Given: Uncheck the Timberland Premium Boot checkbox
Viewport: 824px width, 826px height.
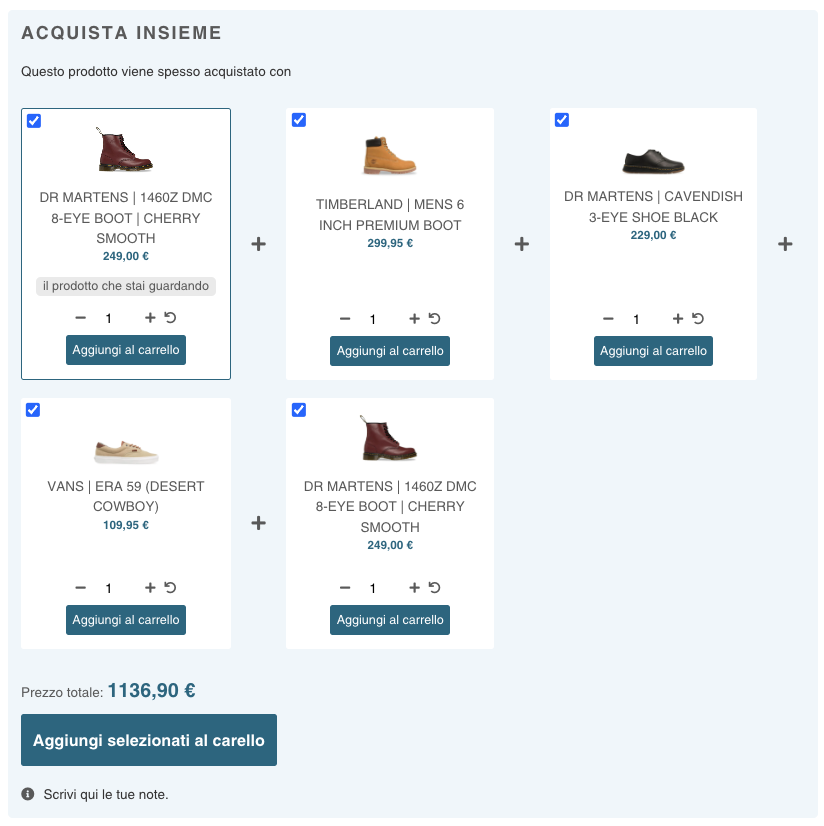Looking at the screenshot, I should pyautogui.click(x=298, y=120).
